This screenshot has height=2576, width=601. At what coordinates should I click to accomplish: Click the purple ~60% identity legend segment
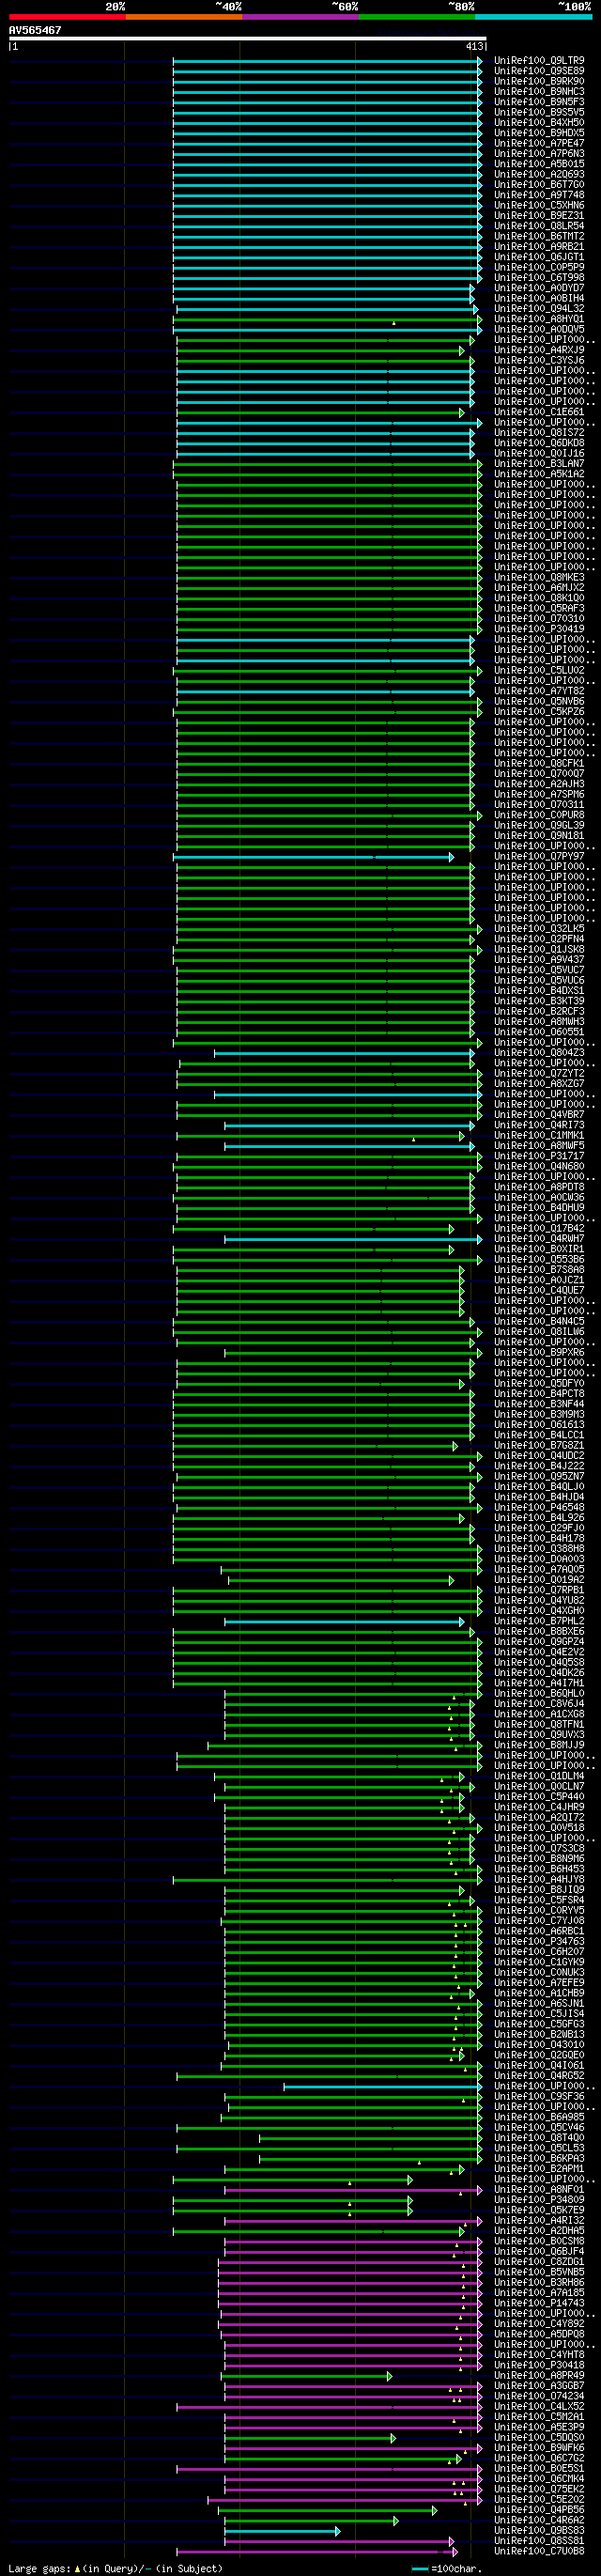pos(300,17)
